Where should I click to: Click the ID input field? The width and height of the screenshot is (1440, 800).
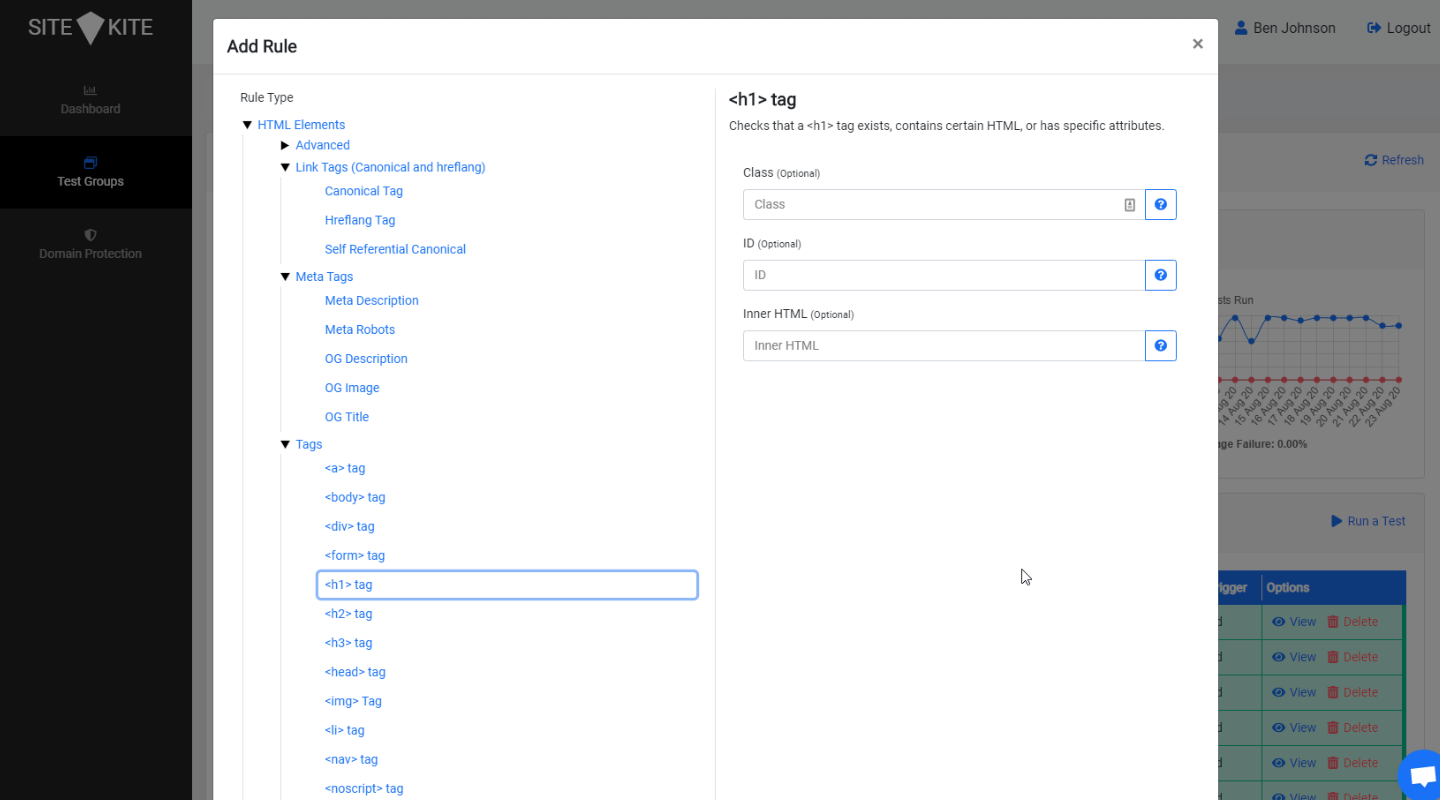[944, 275]
